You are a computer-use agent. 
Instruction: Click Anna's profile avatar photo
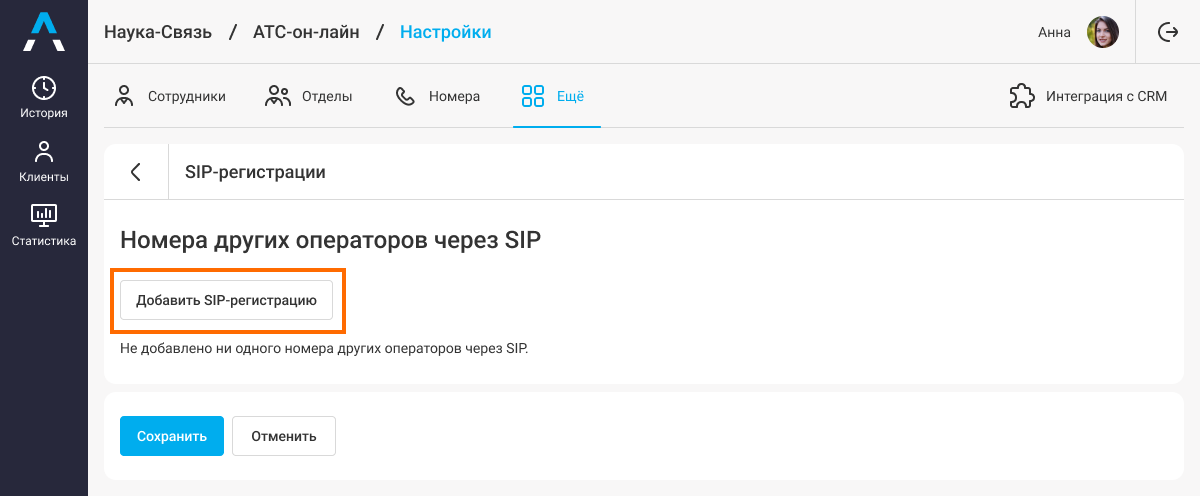pyautogui.click(x=1103, y=32)
